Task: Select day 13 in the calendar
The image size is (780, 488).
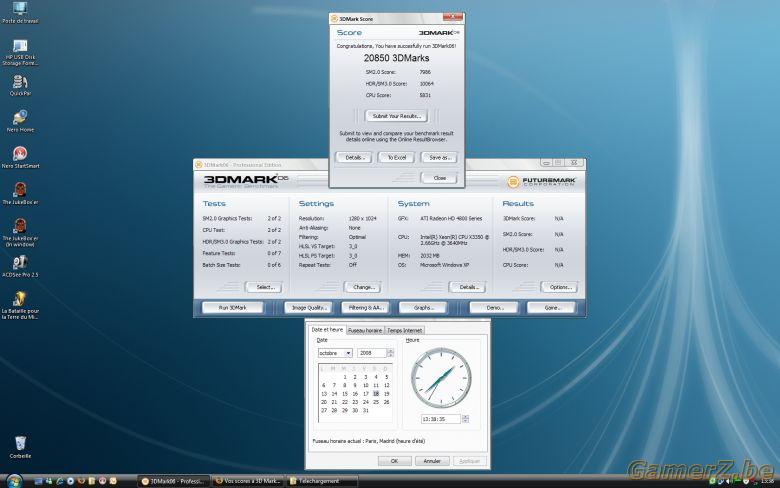Action: (324, 393)
